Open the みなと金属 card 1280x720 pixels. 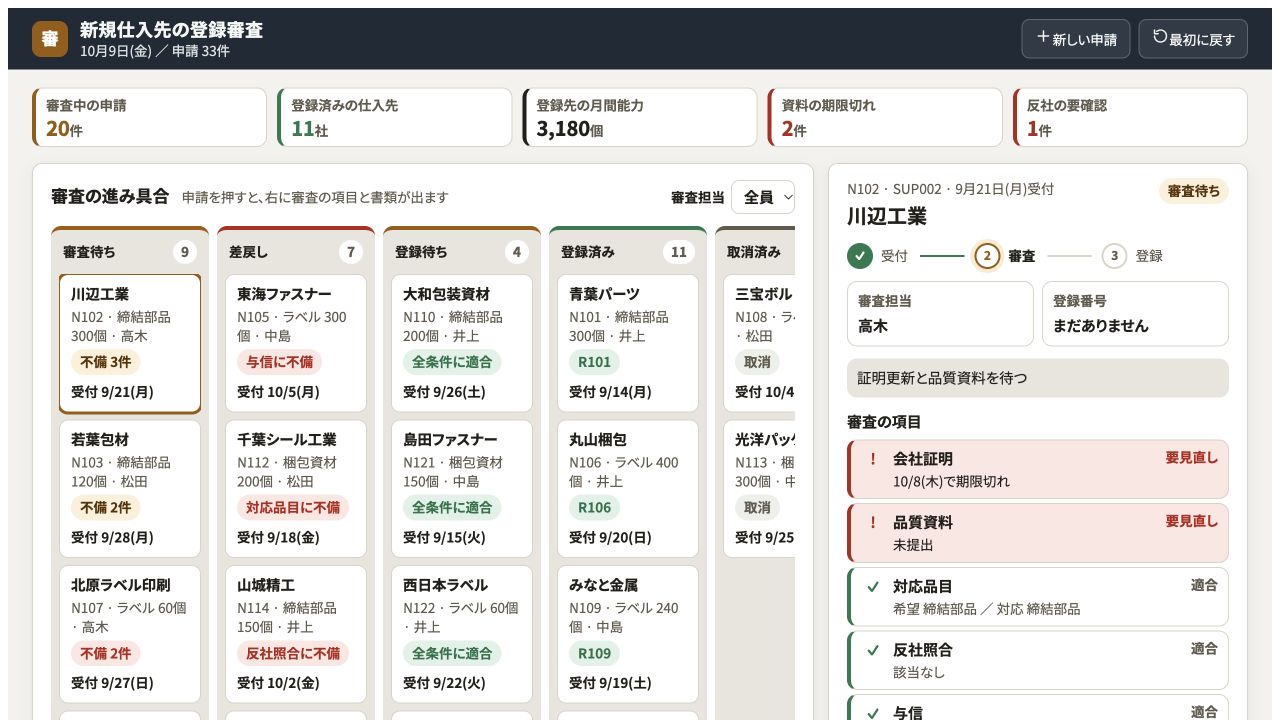click(x=628, y=635)
